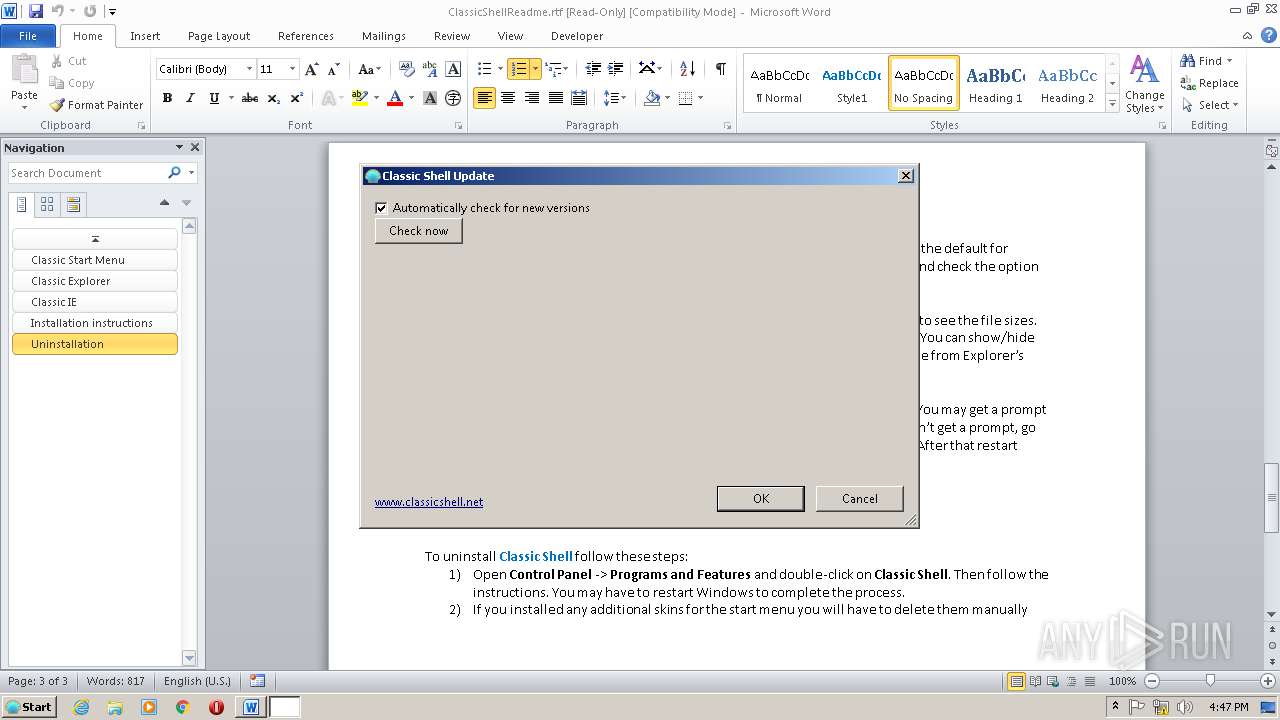The image size is (1280, 720).
Task: Switch to References tab
Action: pos(306,36)
